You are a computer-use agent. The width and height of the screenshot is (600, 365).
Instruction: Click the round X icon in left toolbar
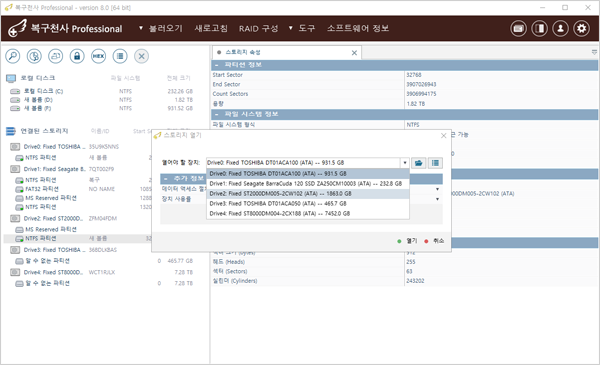tap(141, 56)
